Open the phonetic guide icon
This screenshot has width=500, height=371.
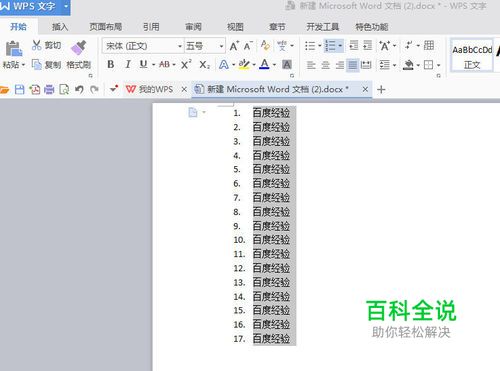(282, 46)
